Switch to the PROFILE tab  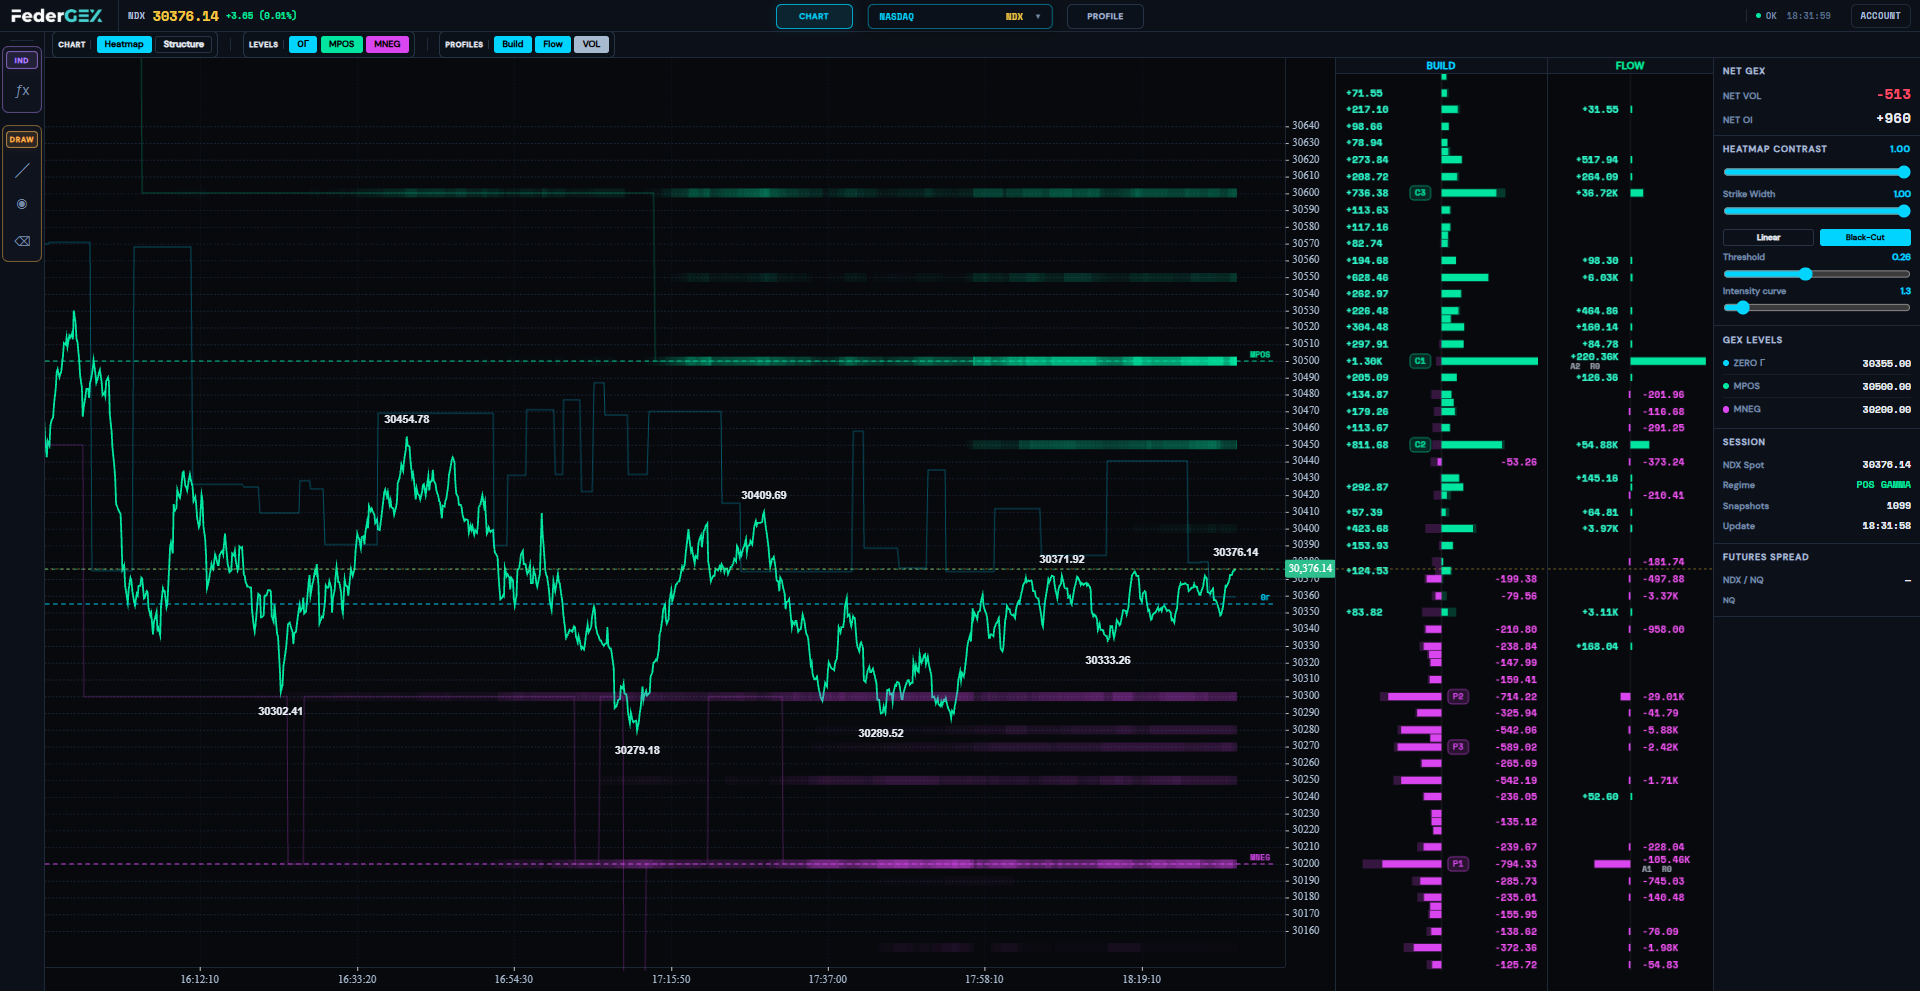(1105, 16)
